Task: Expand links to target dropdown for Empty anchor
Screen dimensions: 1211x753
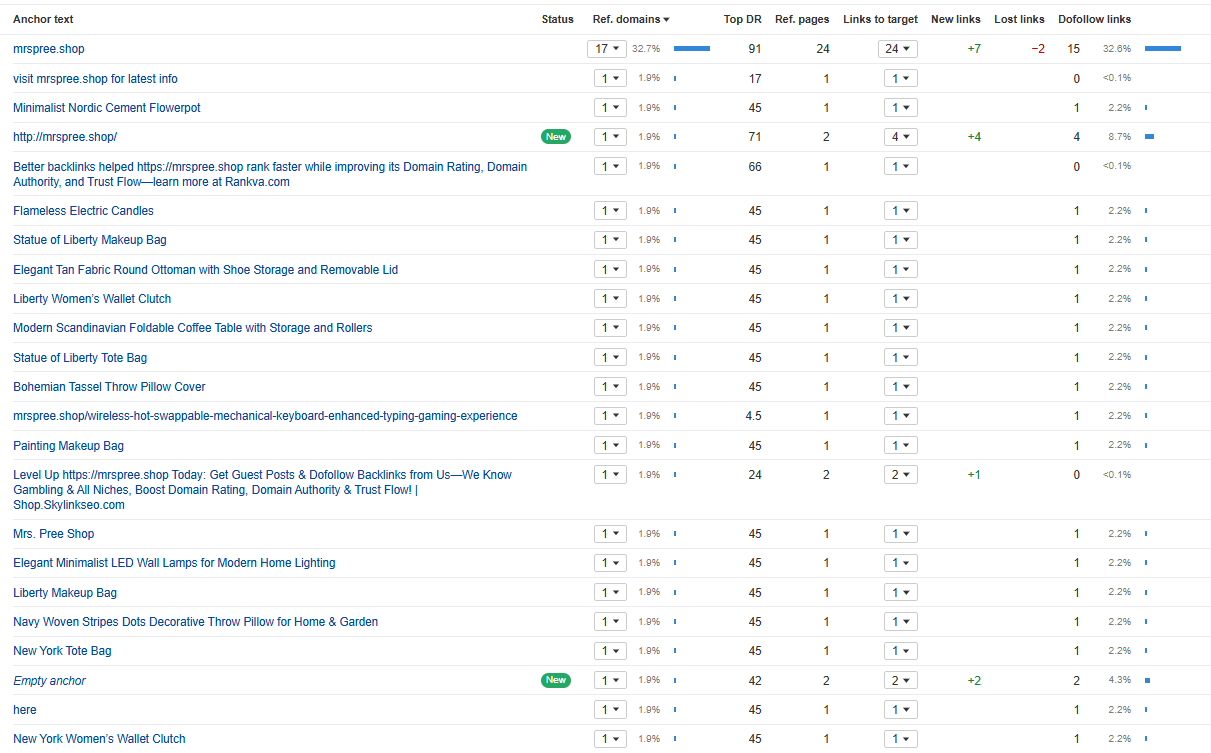Action: (x=900, y=681)
